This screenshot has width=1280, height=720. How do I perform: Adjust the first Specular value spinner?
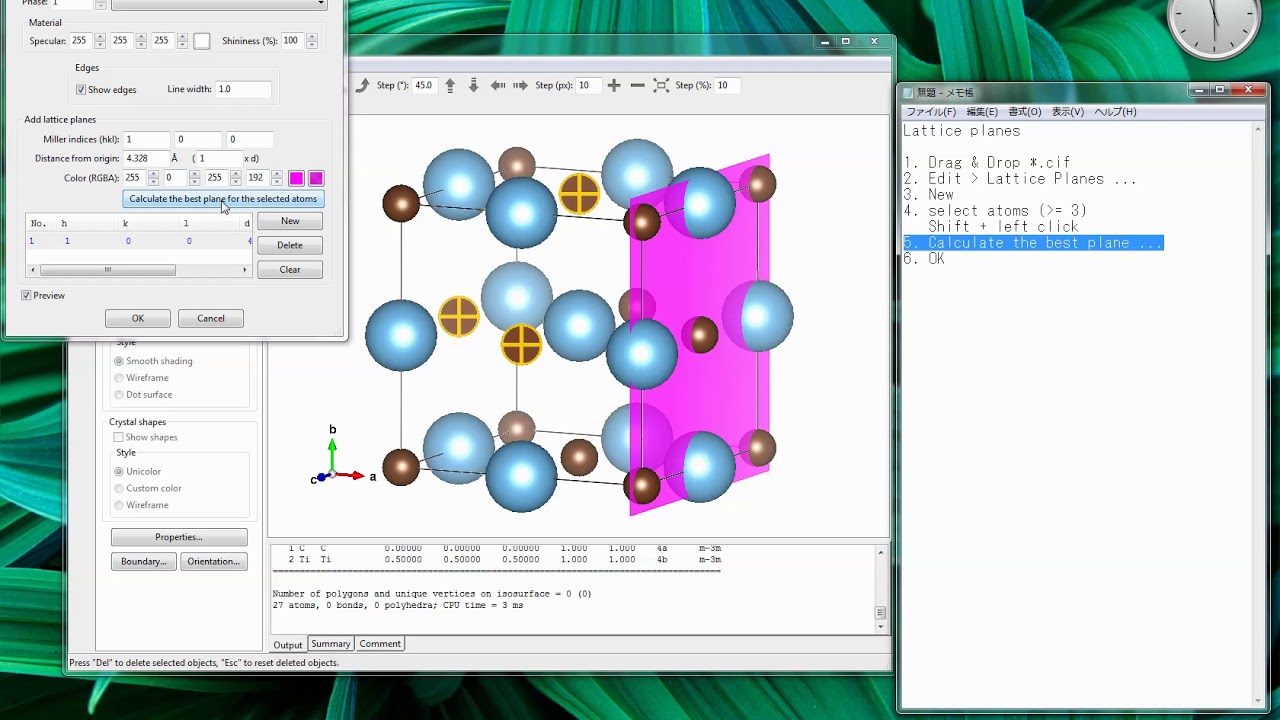click(x=99, y=41)
